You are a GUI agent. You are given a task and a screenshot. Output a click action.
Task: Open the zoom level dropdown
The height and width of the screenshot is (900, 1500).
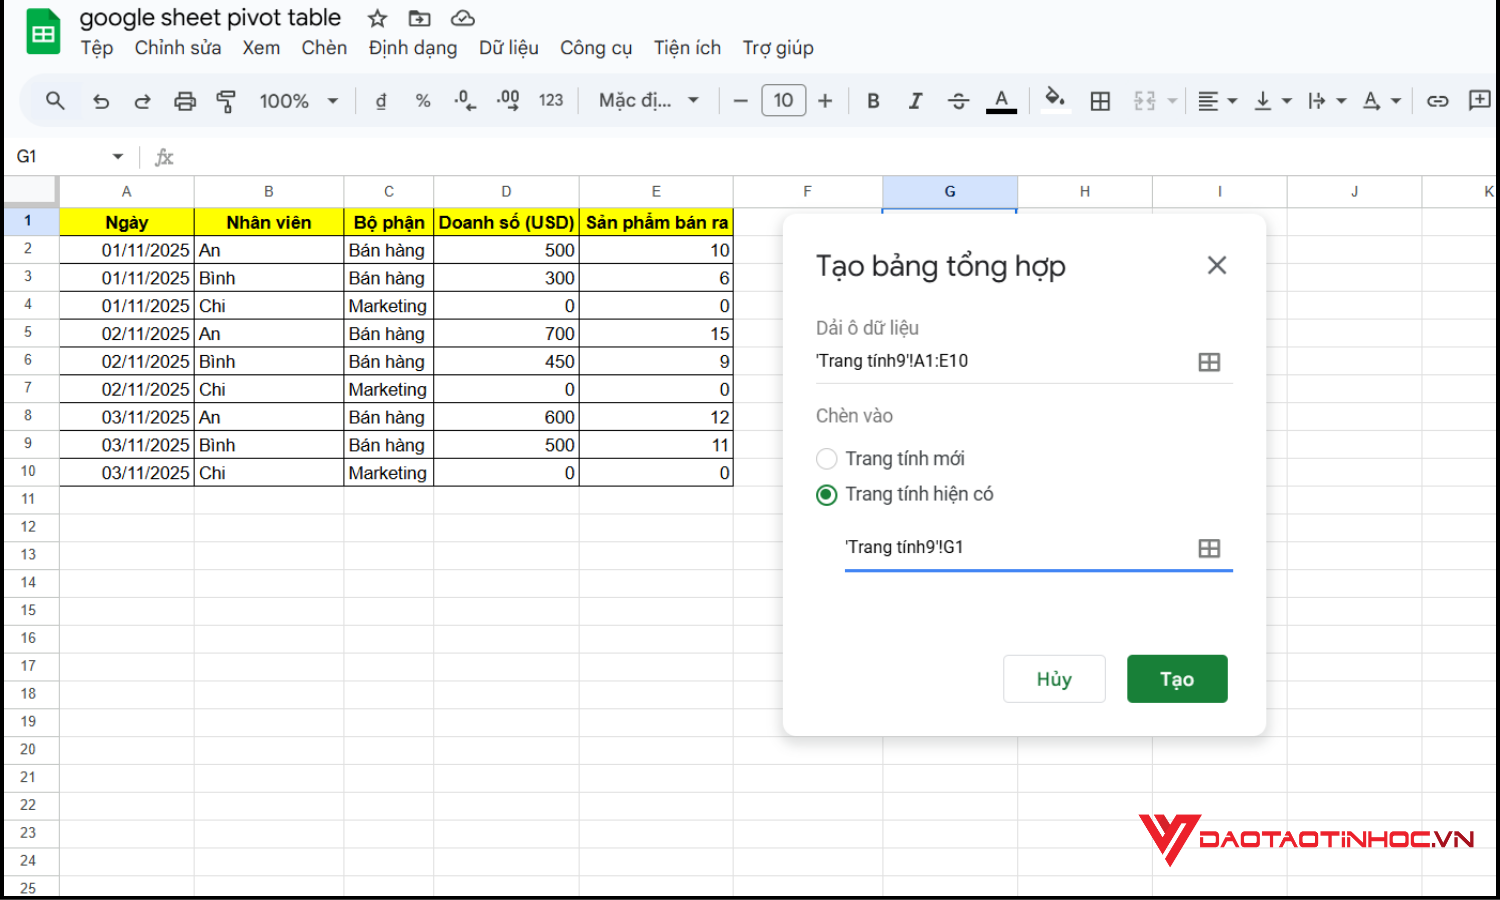(x=297, y=100)
